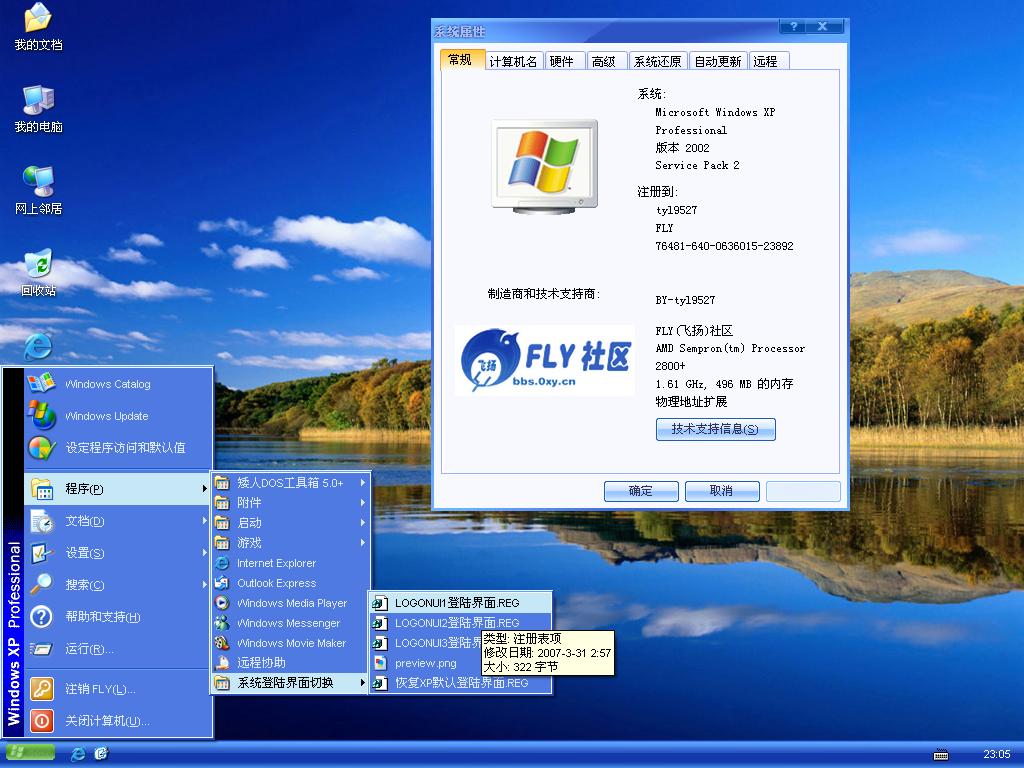Click the ? help button in 系统属性 title bar
Screen dimensions: 1024x768
click(793, 27)
